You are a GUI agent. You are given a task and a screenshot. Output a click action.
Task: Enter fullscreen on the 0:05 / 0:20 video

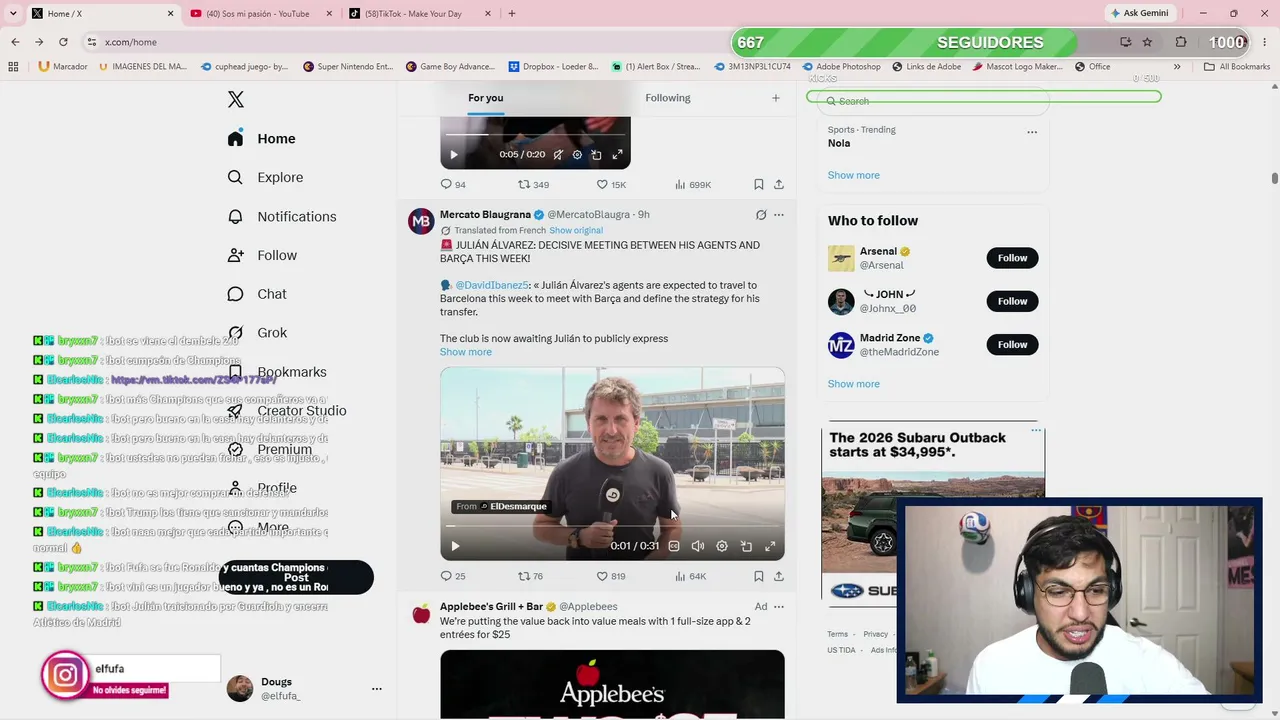coord(617,154)
